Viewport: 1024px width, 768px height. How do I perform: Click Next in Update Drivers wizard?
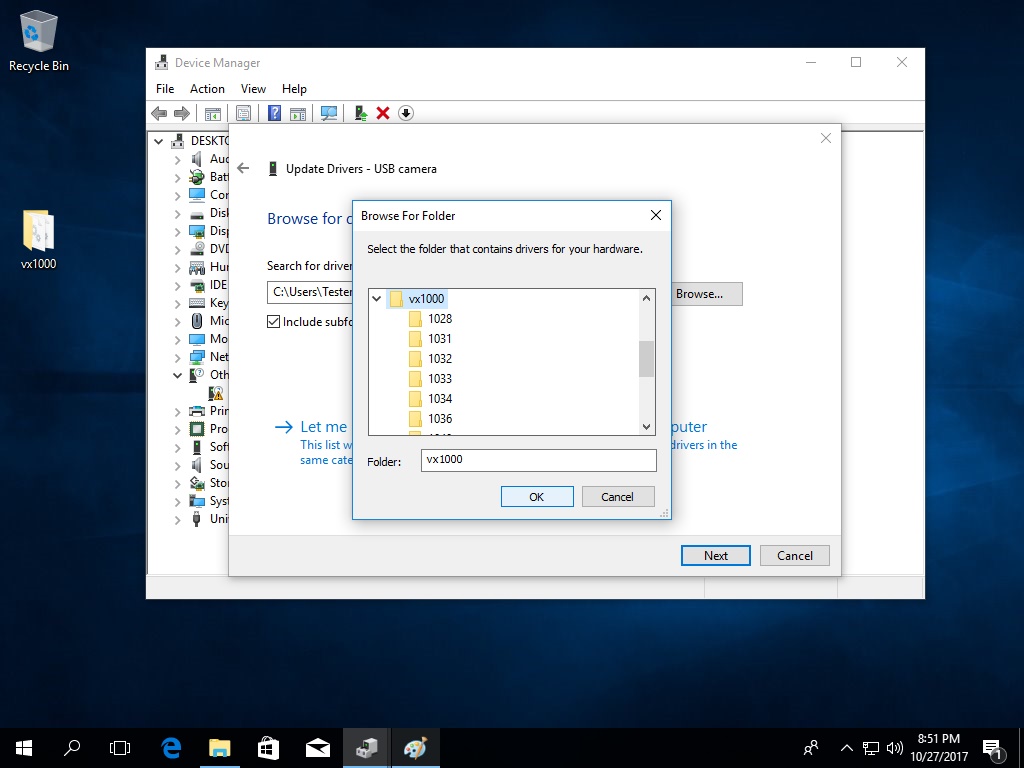click(x=716, y=556)
